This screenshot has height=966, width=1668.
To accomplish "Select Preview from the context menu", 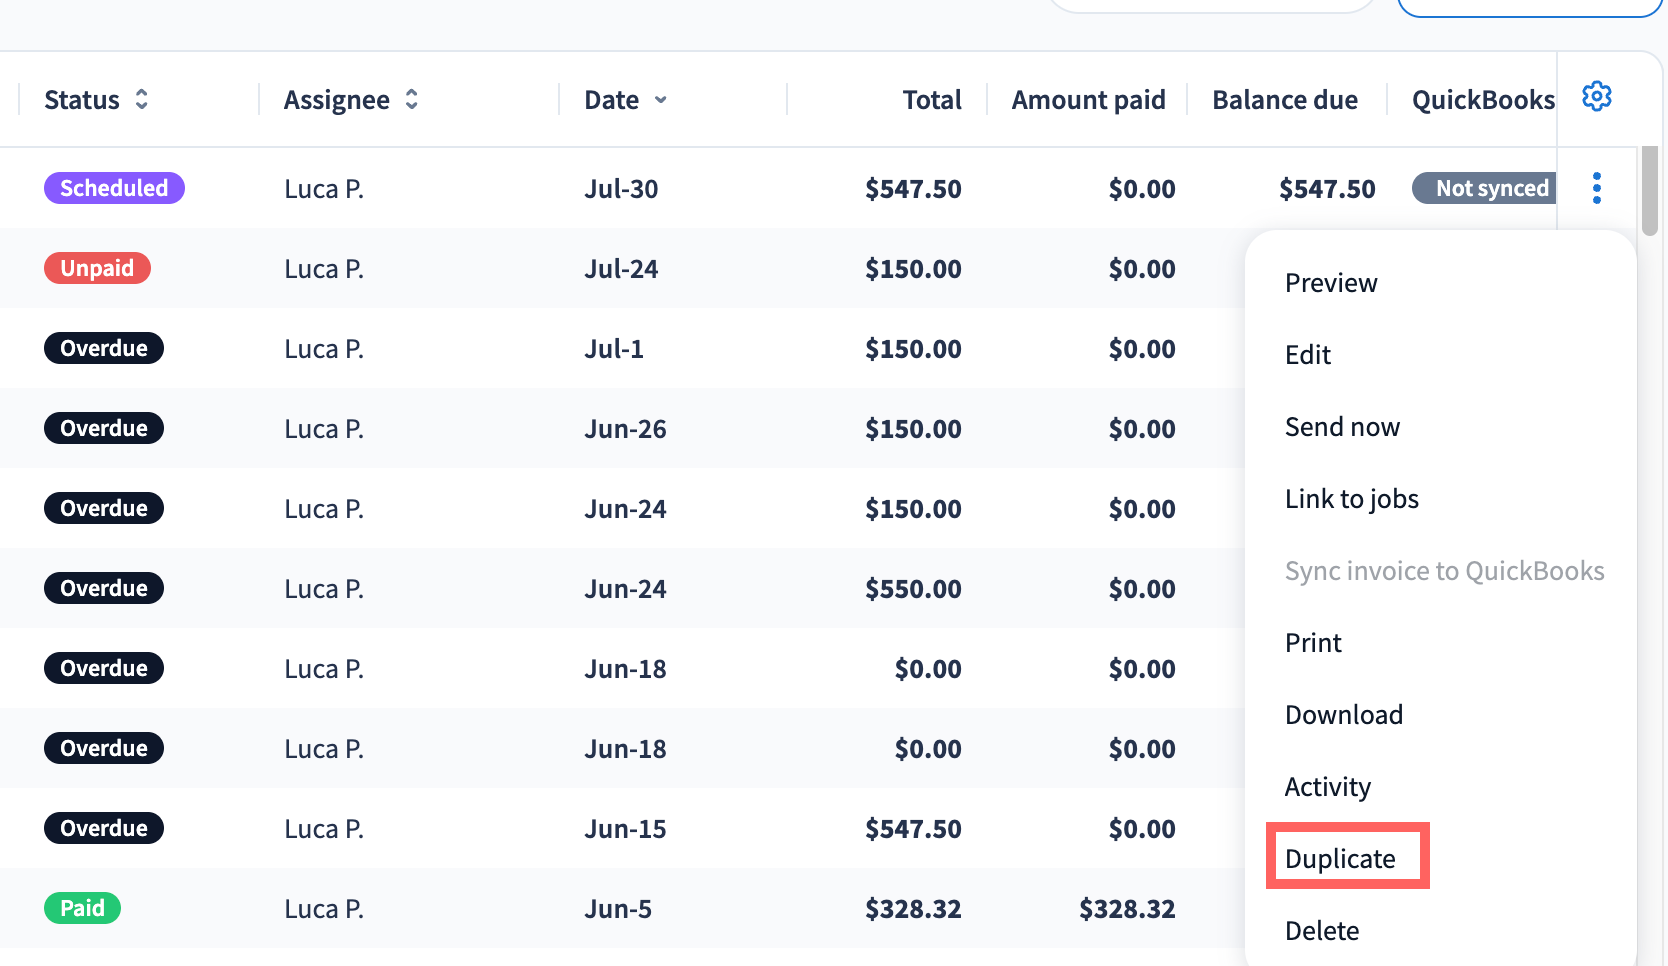I will coord(1331,283).
